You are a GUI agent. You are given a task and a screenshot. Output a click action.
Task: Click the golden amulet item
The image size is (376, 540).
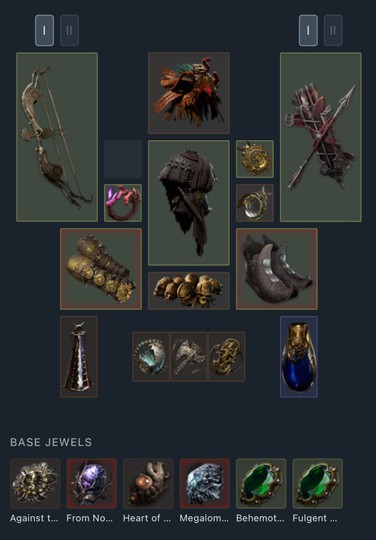pyautogui.click(x=255, y=159)
